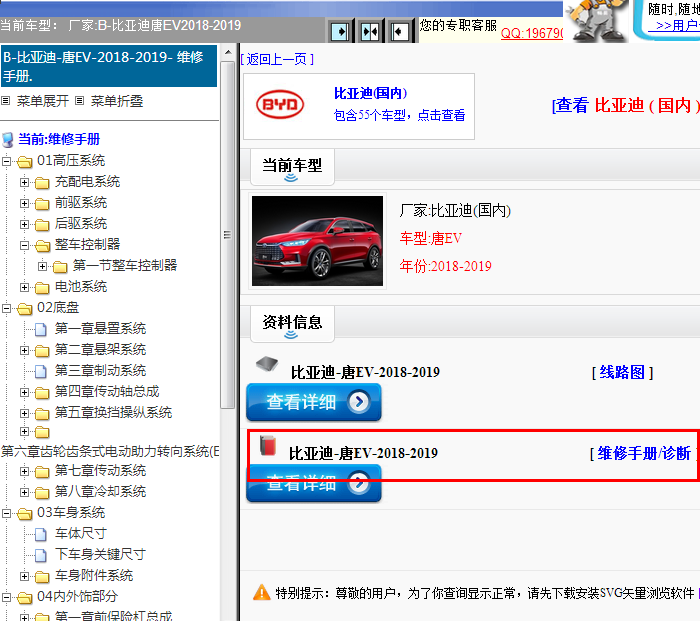Click the 下车身关键尺寸 document icon
700x621 pixels.
click(x=41, y=555)
